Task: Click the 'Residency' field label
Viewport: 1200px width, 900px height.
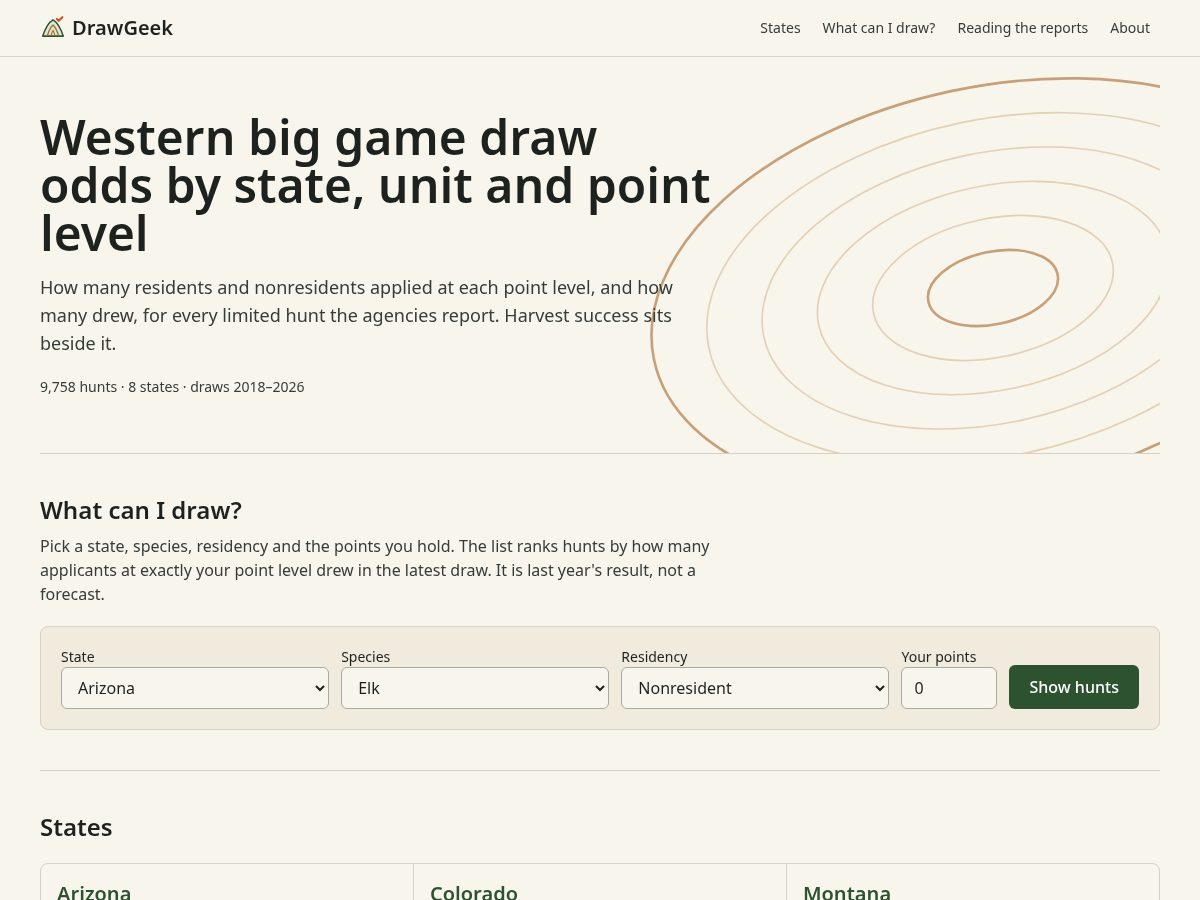Action: click(654, 657)
